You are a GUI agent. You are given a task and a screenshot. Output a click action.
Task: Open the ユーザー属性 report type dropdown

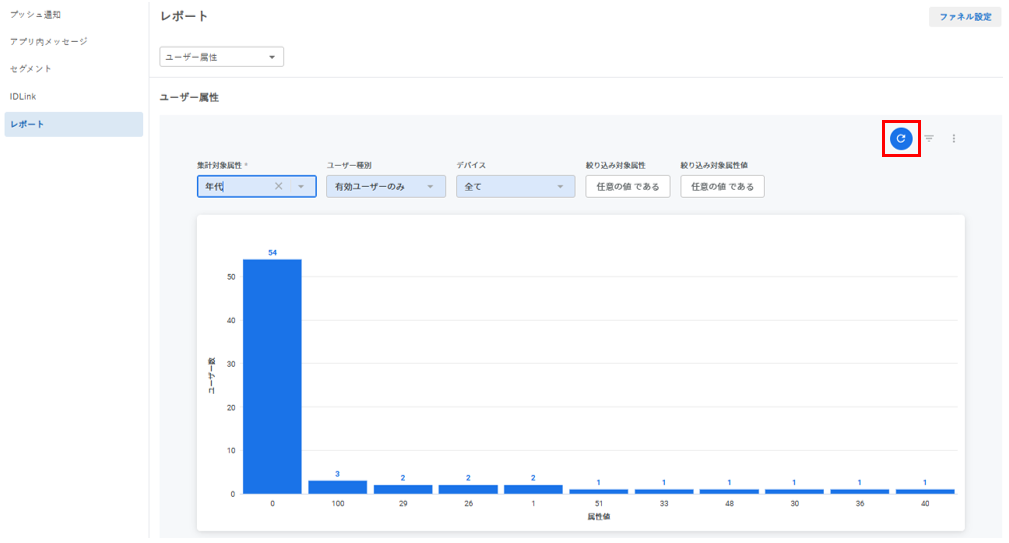point(221,57)
